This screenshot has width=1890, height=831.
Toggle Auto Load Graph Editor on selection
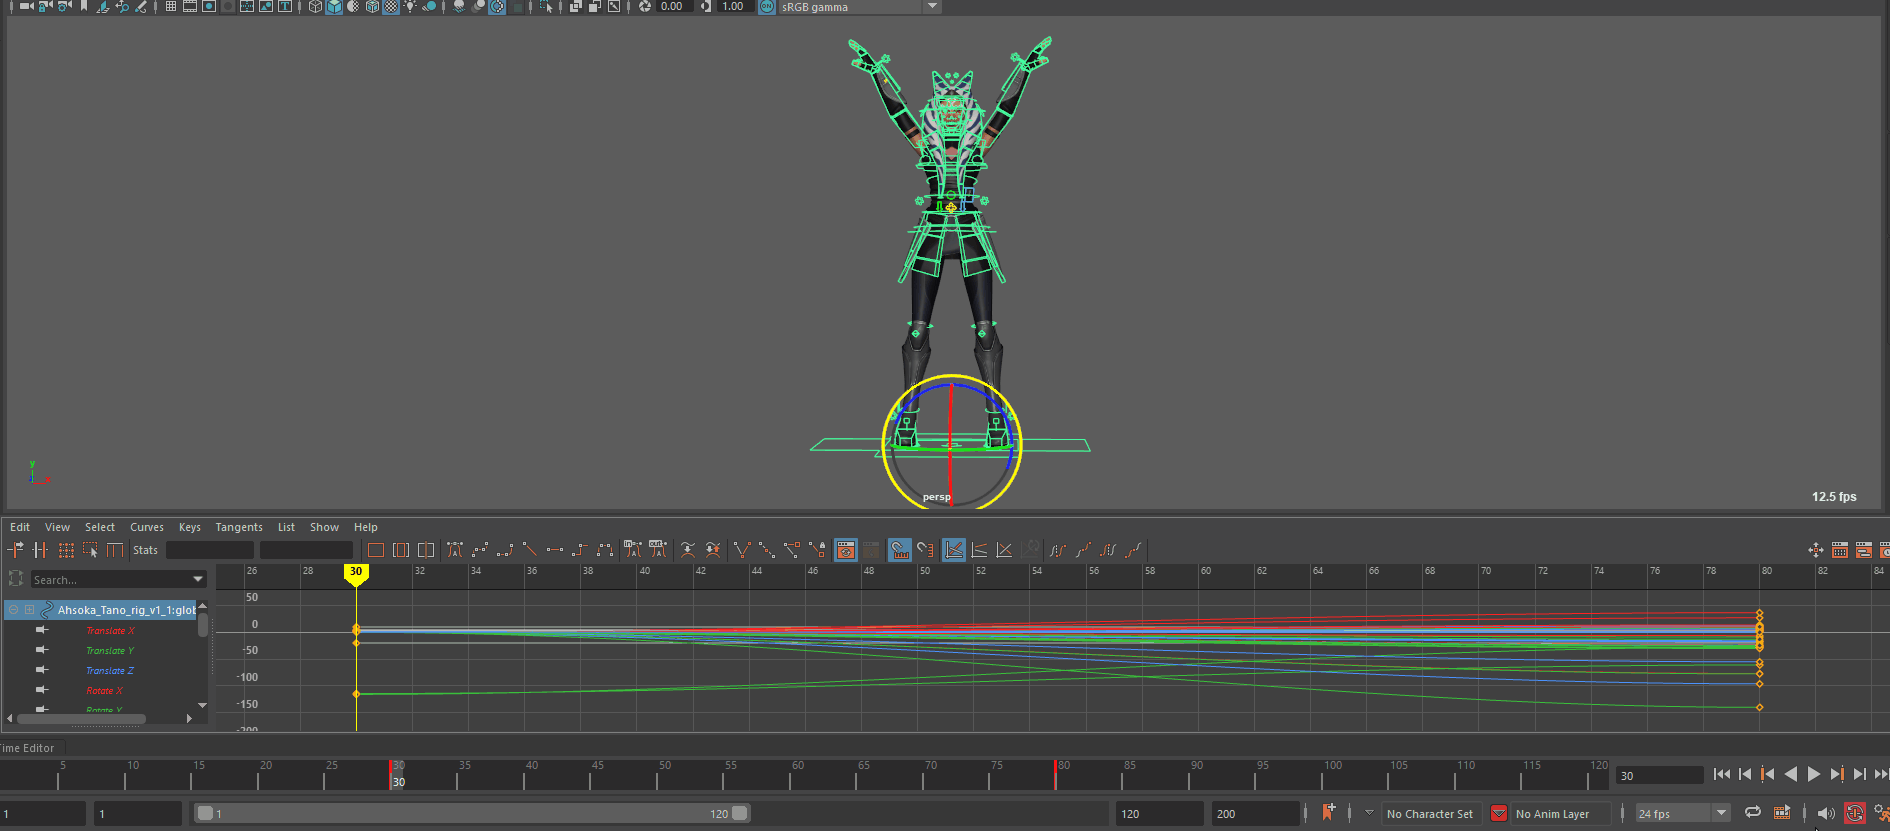point(846,550)
